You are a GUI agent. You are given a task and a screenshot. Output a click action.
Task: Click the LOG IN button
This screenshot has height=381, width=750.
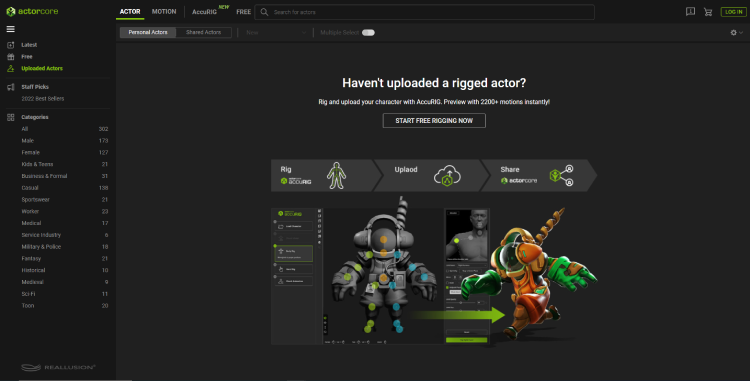click(733, 12)
